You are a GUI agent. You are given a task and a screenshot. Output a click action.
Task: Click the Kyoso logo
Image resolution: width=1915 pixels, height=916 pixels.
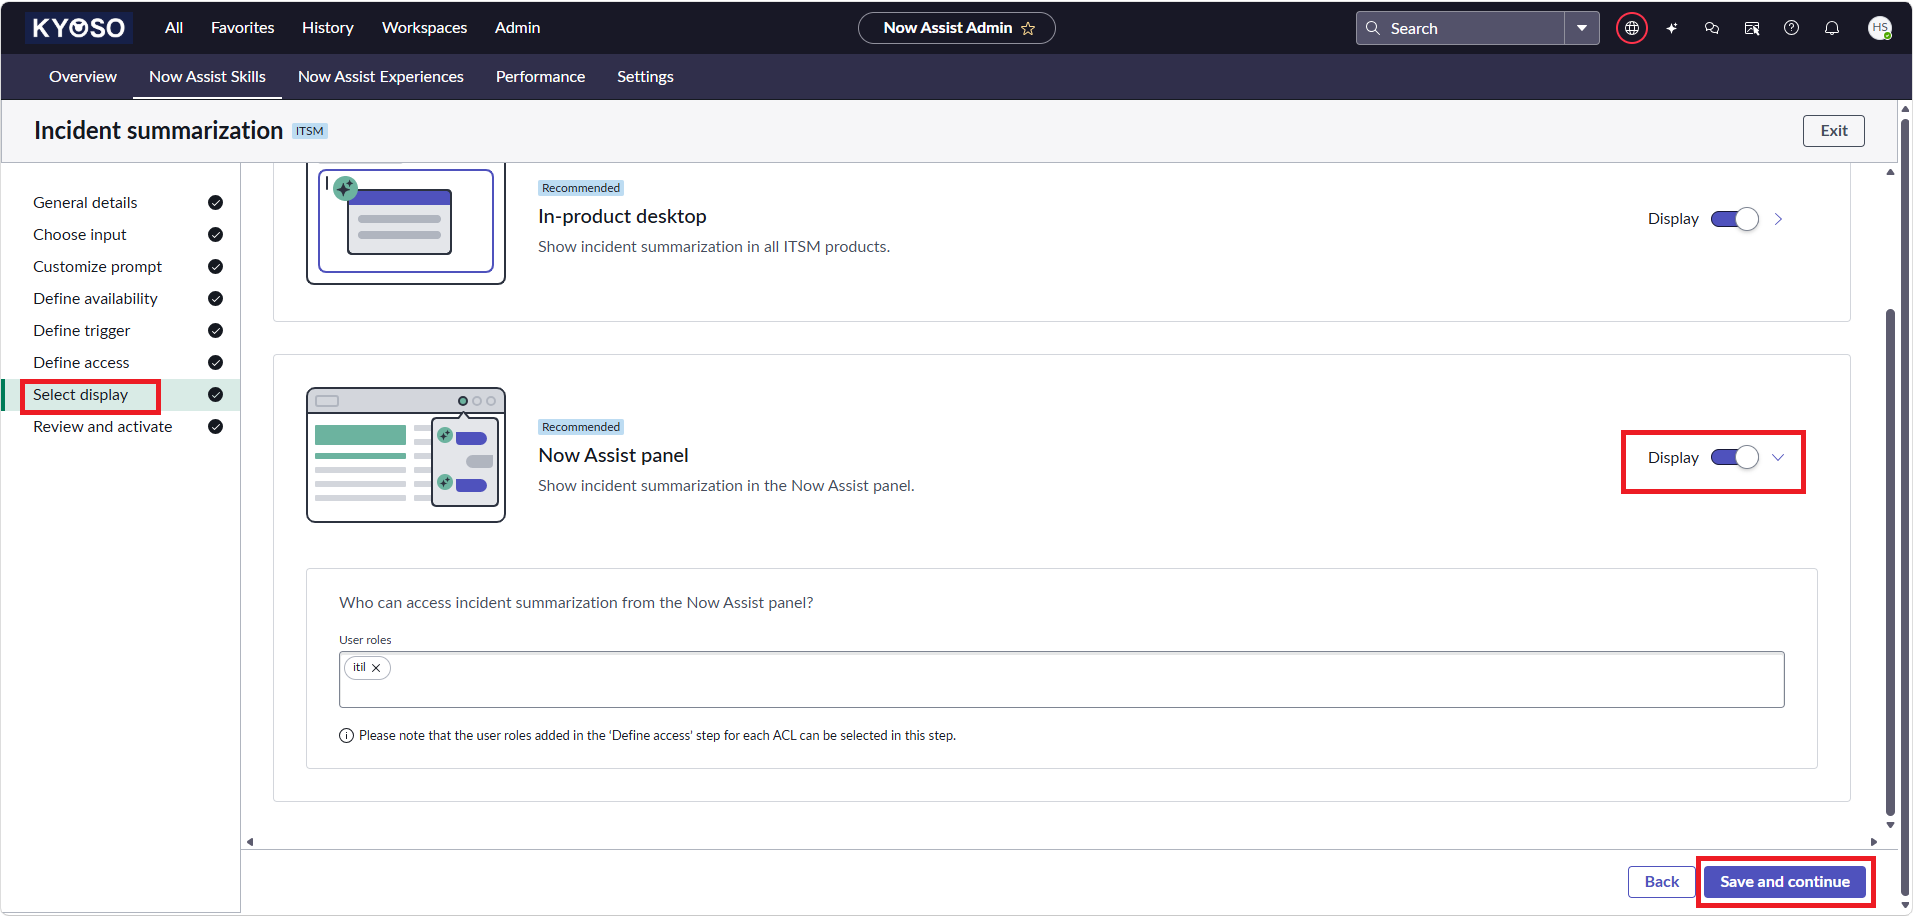[79, 28]
